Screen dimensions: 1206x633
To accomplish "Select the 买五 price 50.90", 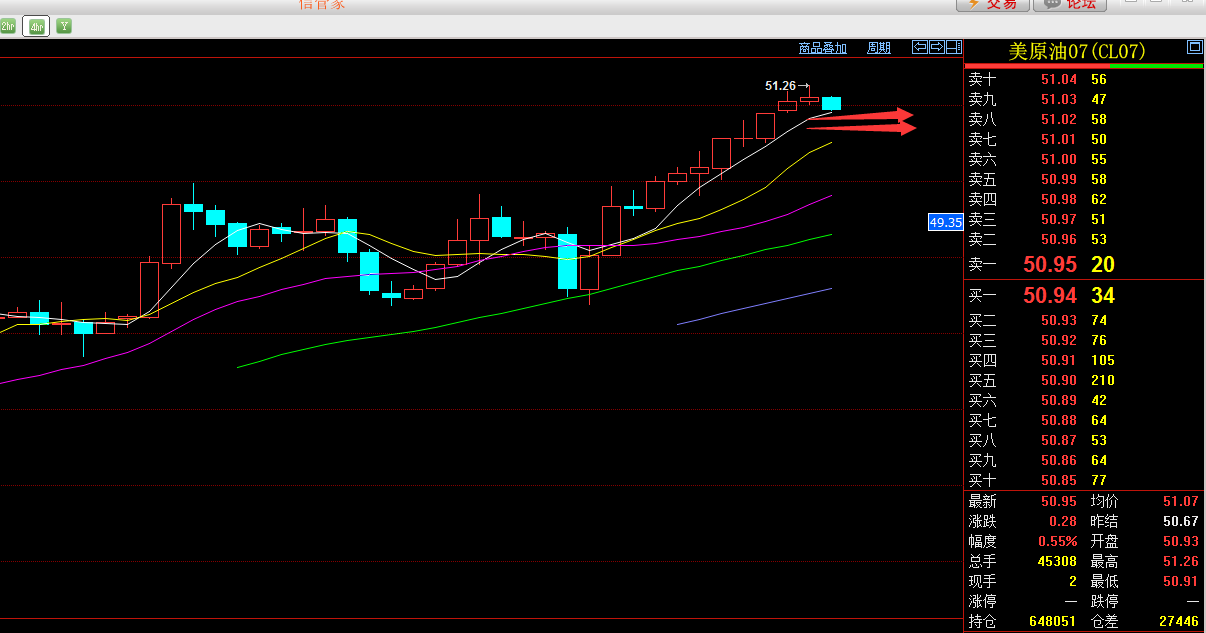I will click(1059, 380).
